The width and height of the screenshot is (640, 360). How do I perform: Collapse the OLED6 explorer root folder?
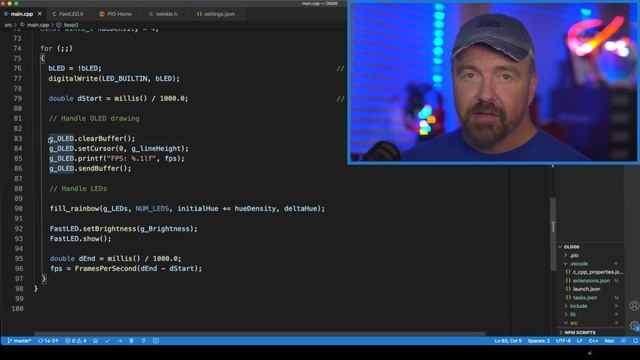click(x=590, y=247)
